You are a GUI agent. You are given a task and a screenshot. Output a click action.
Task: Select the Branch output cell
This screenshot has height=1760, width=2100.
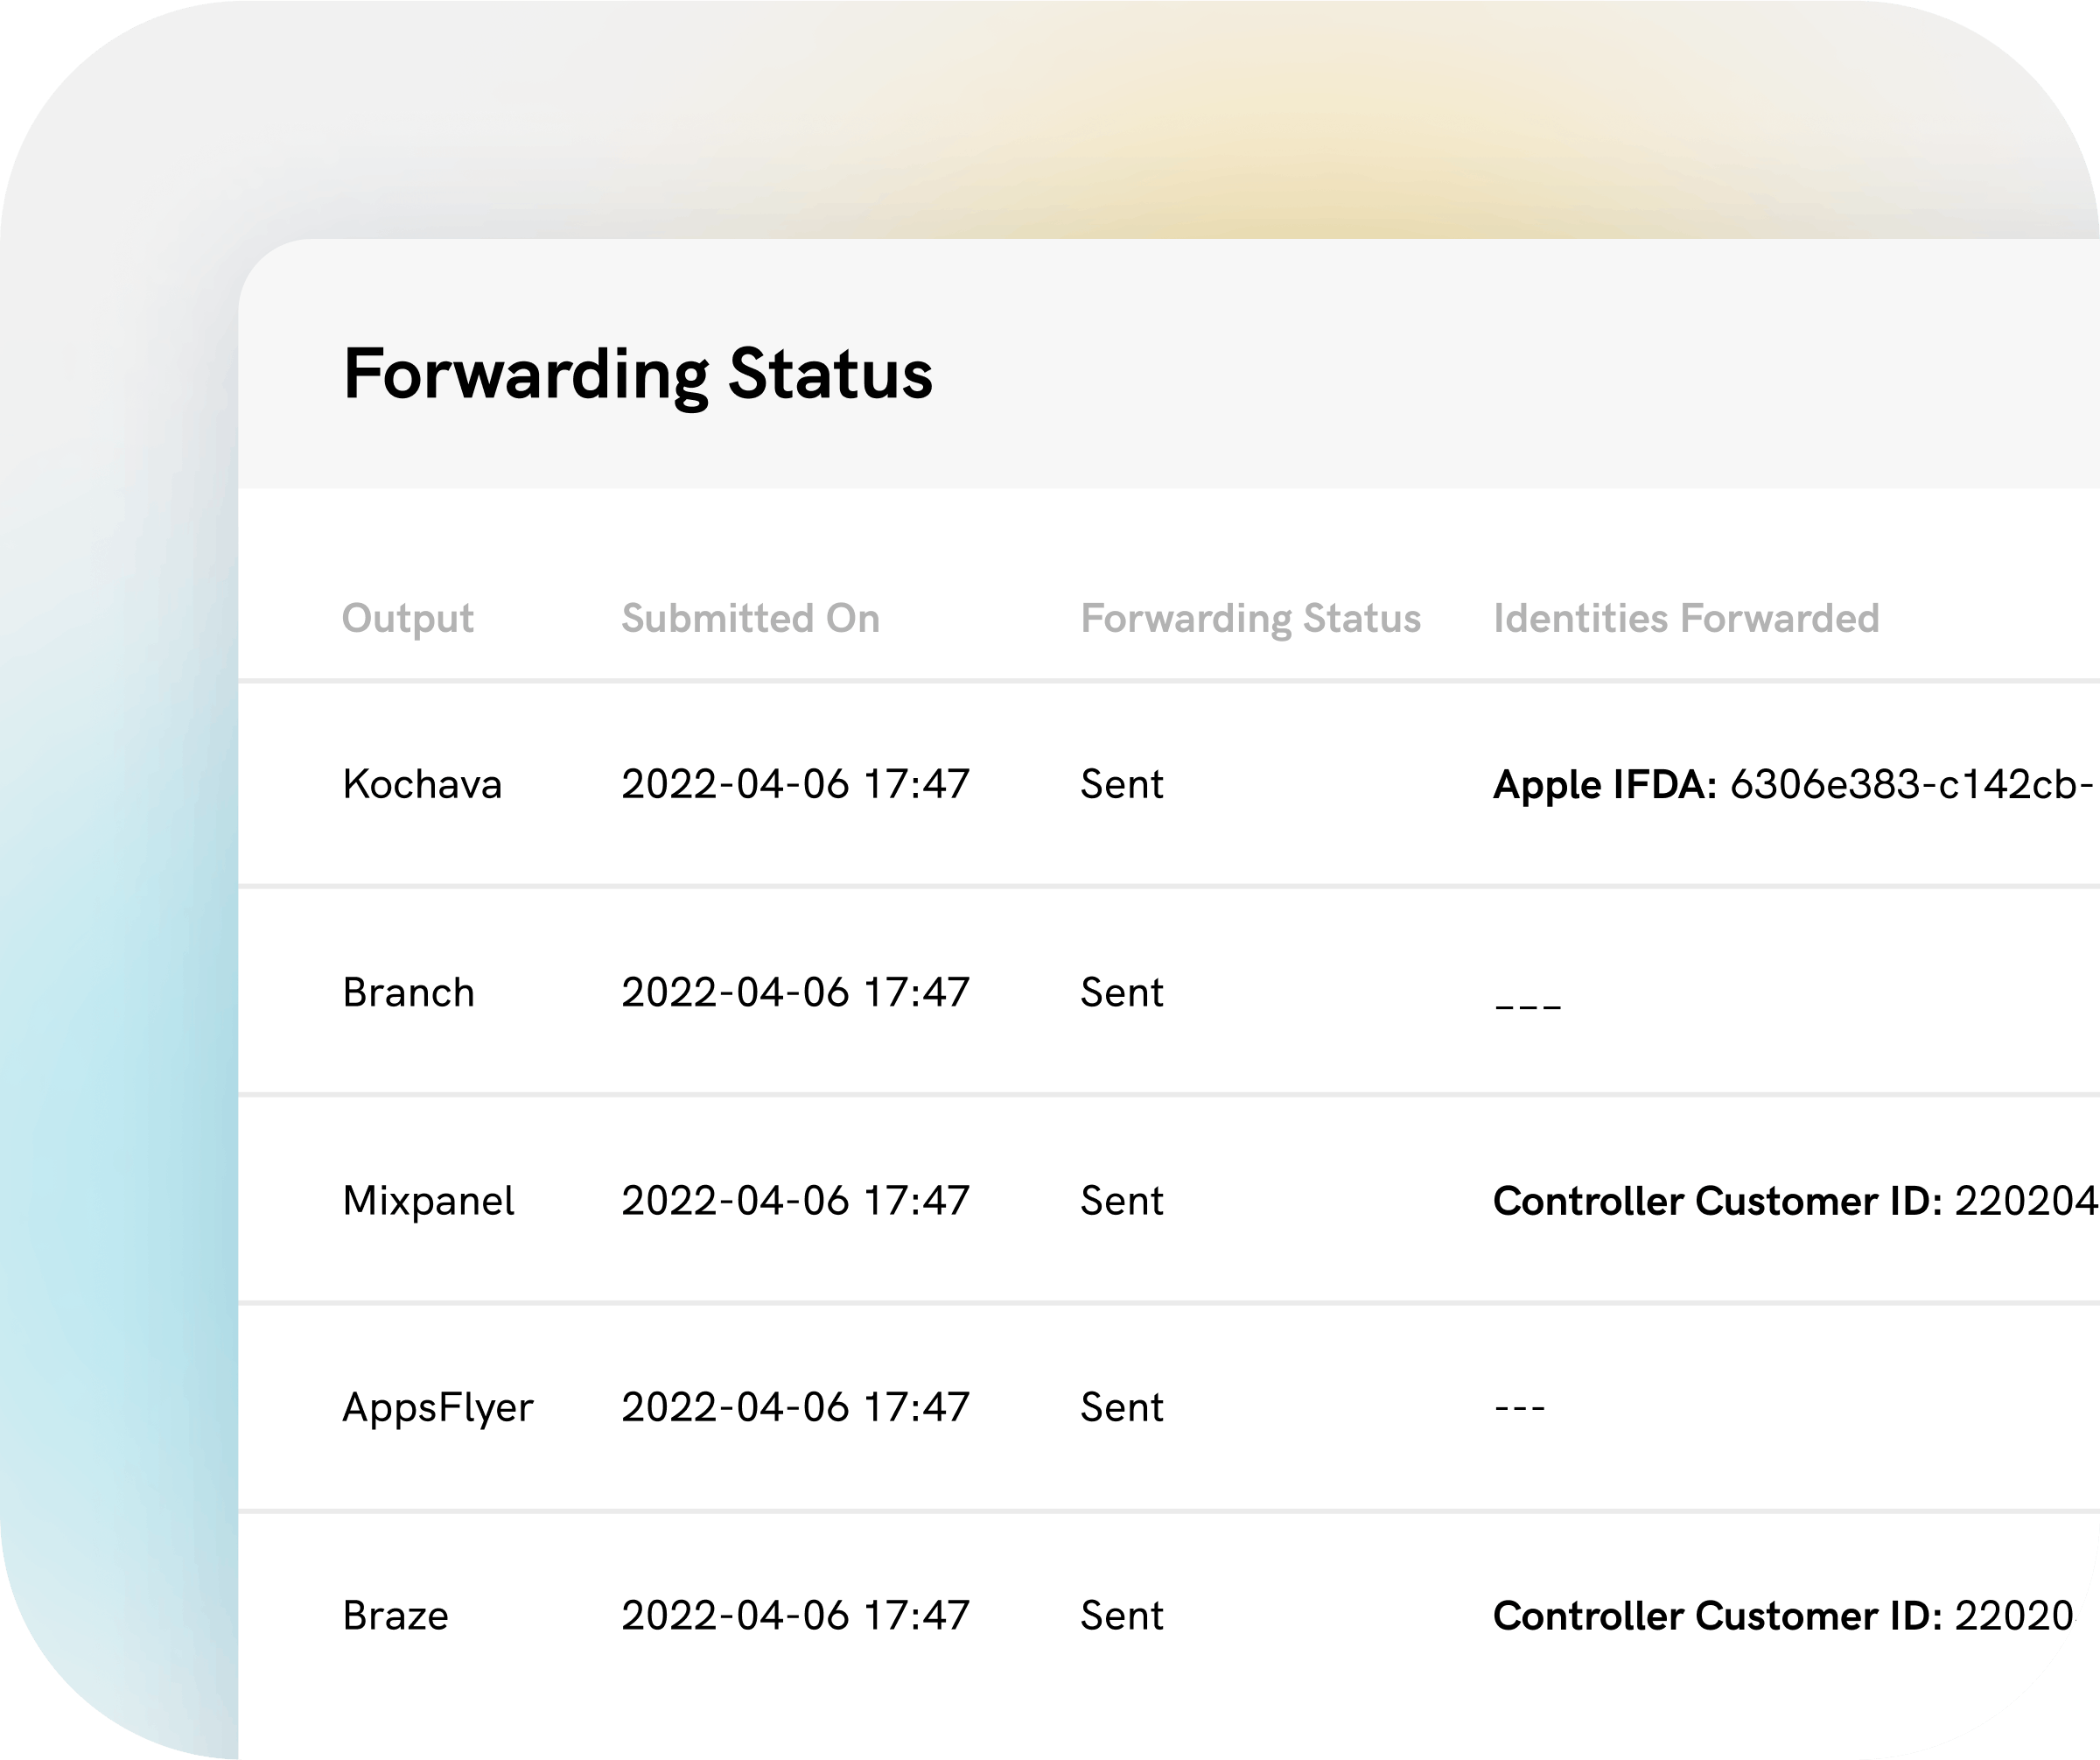[408, 992]
